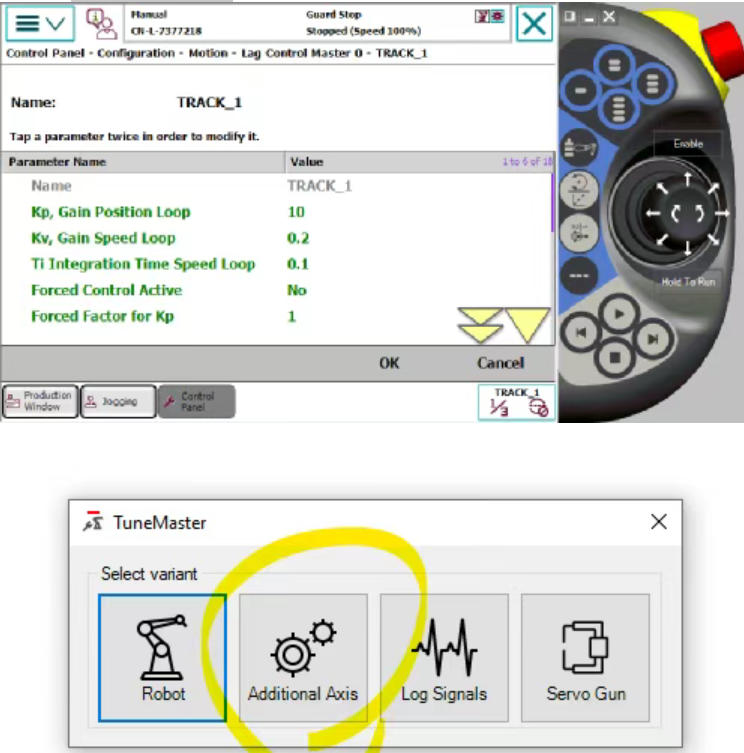
Task: Switch to the Production Window tab
Action: click(40, 401)
